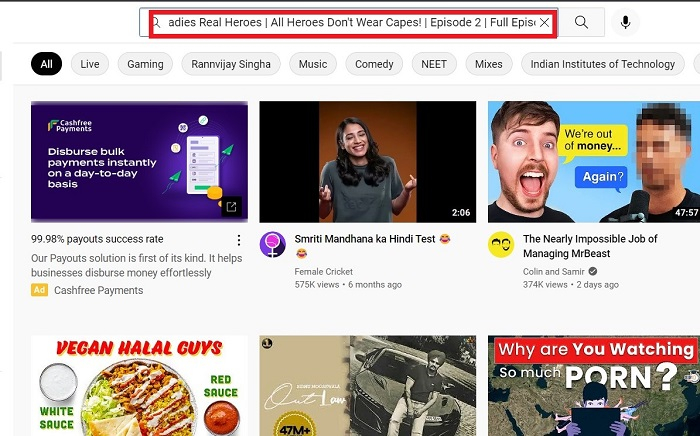
Task: Select the All filter chip
Action: 46,64
